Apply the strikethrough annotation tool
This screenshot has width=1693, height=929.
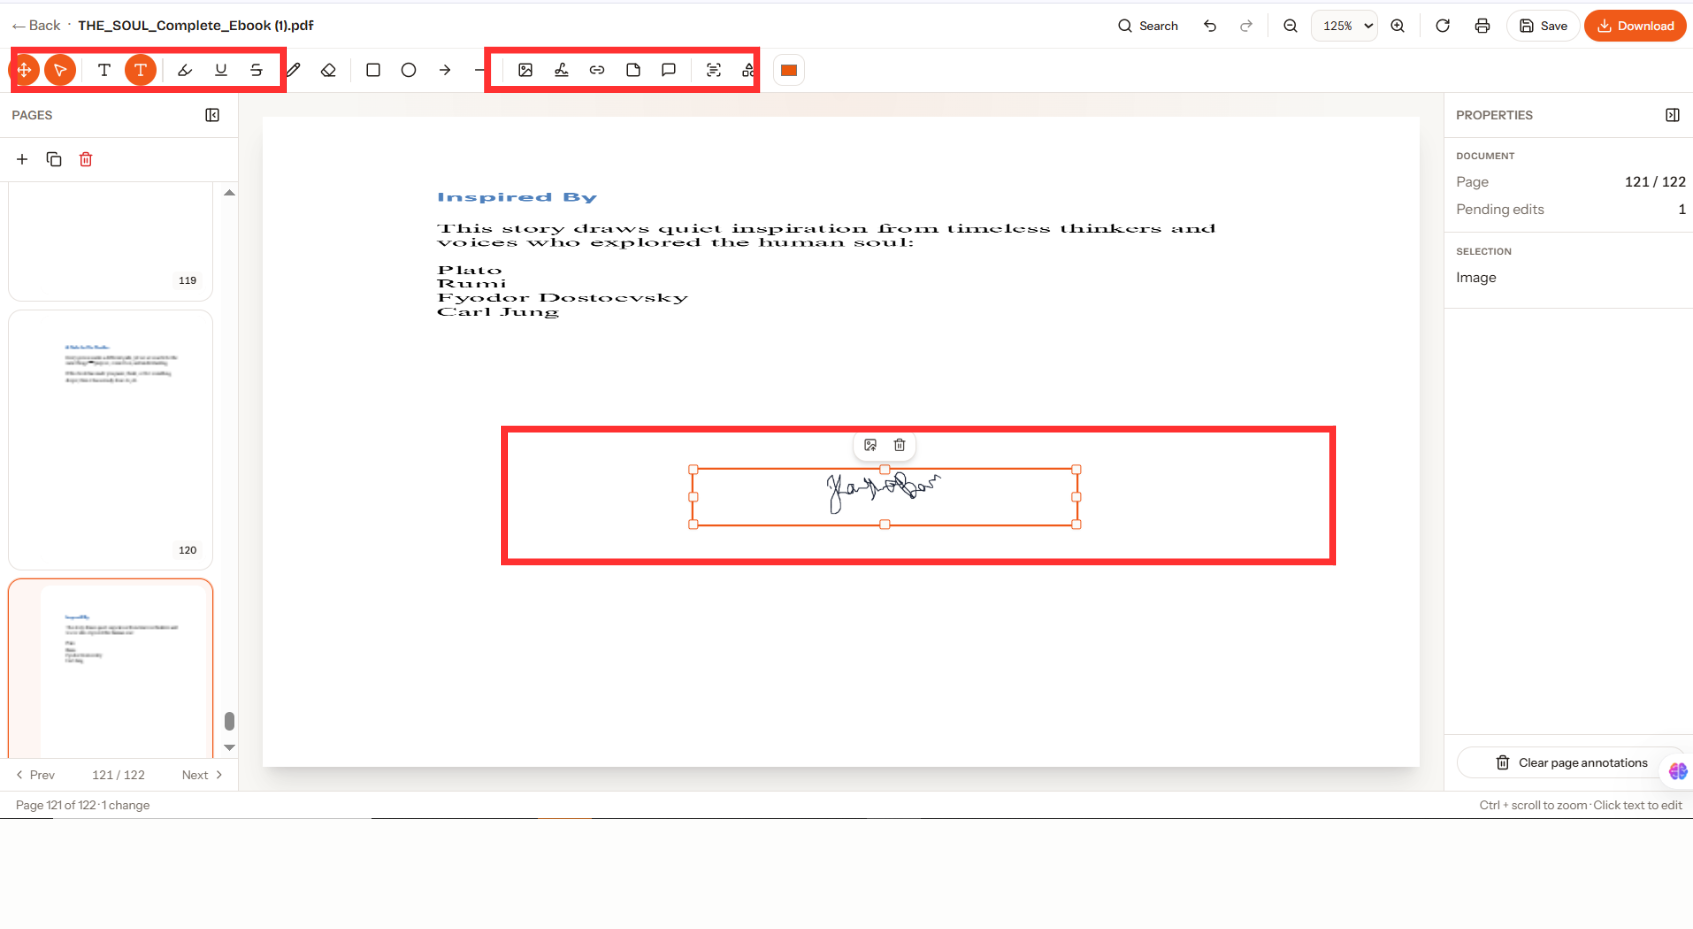pyautogui.click(x=257, y=70)
